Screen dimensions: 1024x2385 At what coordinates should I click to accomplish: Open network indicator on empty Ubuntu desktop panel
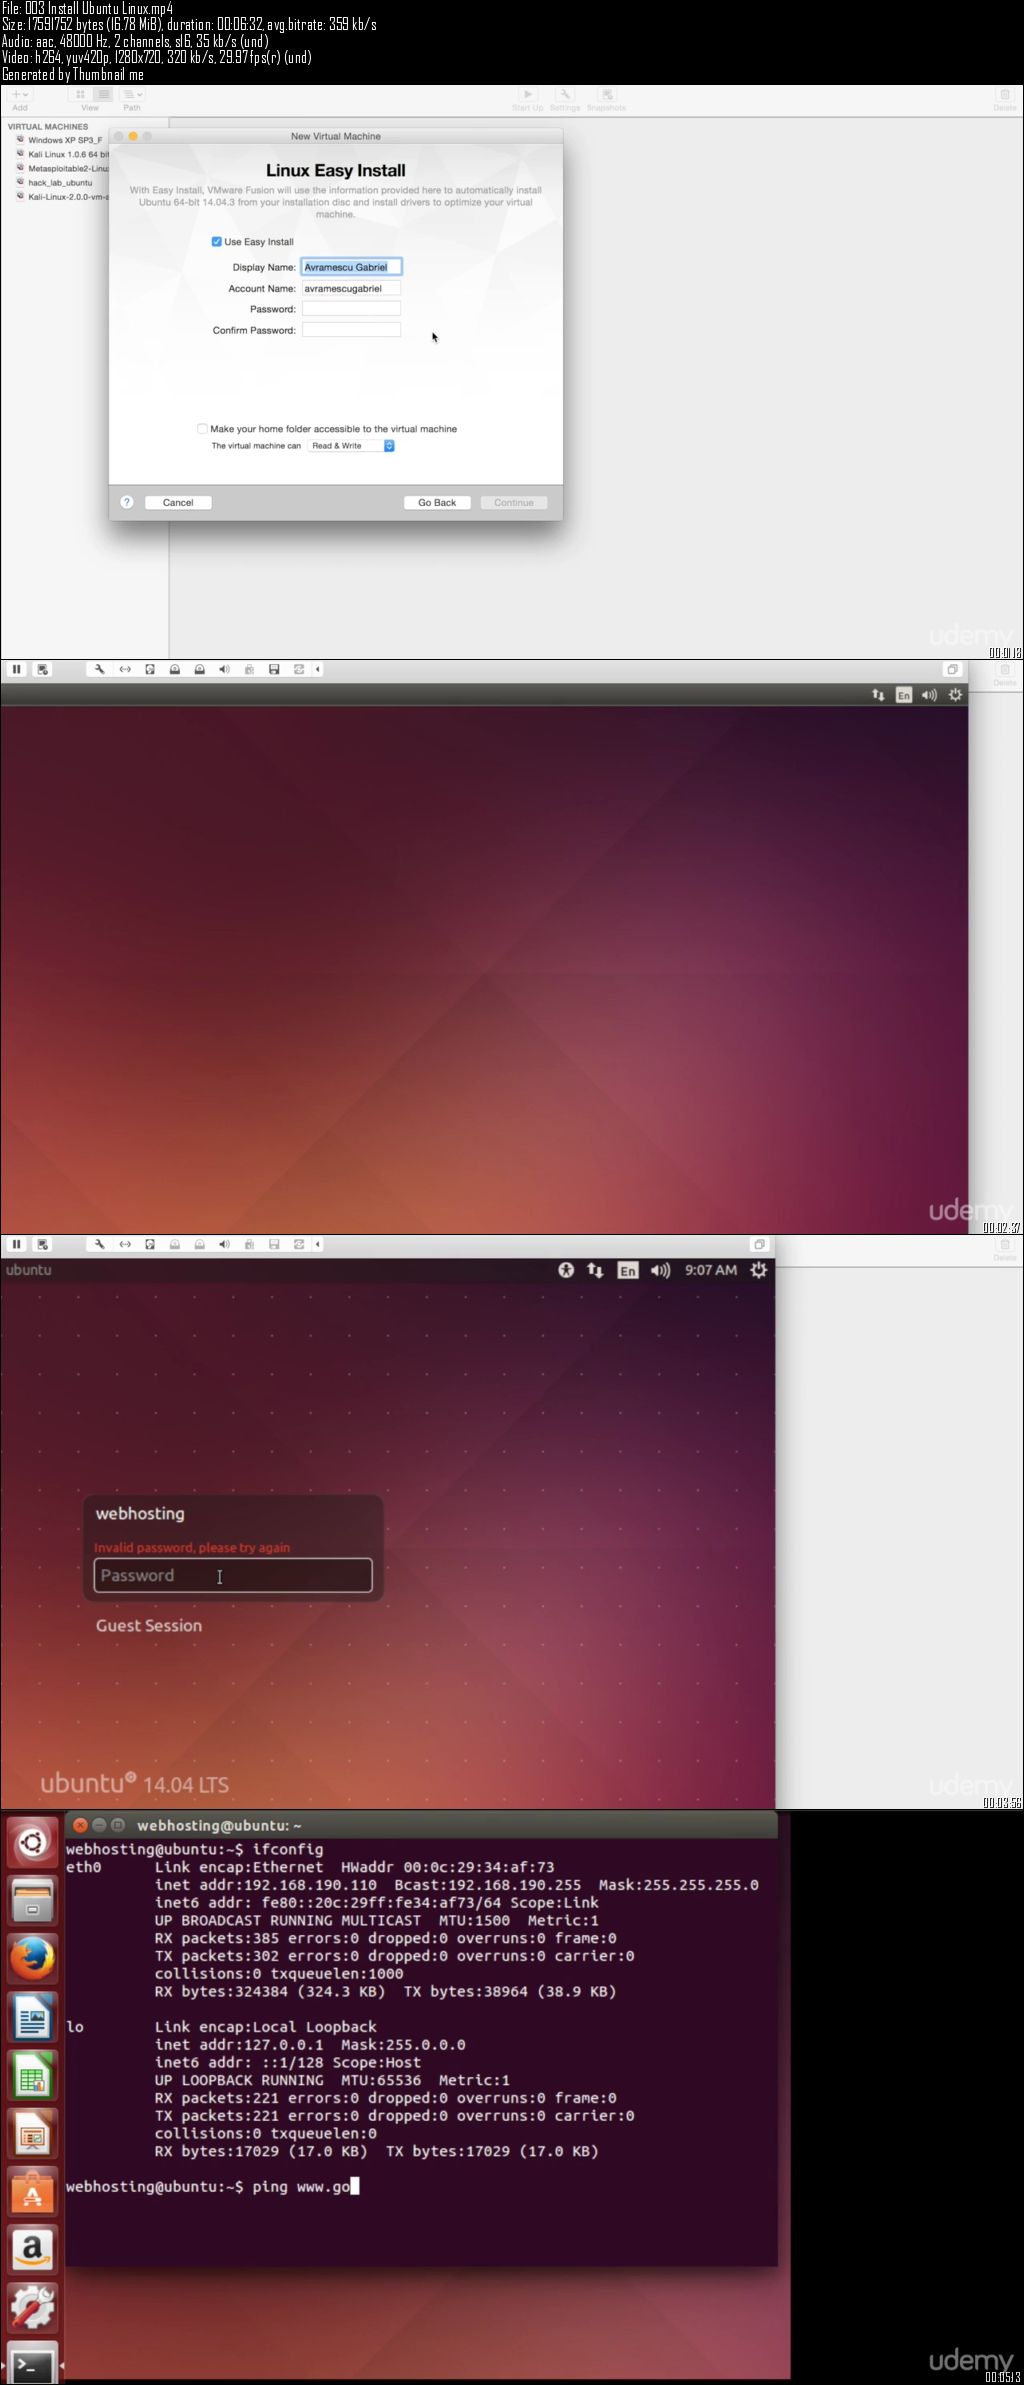click(878, 695)
